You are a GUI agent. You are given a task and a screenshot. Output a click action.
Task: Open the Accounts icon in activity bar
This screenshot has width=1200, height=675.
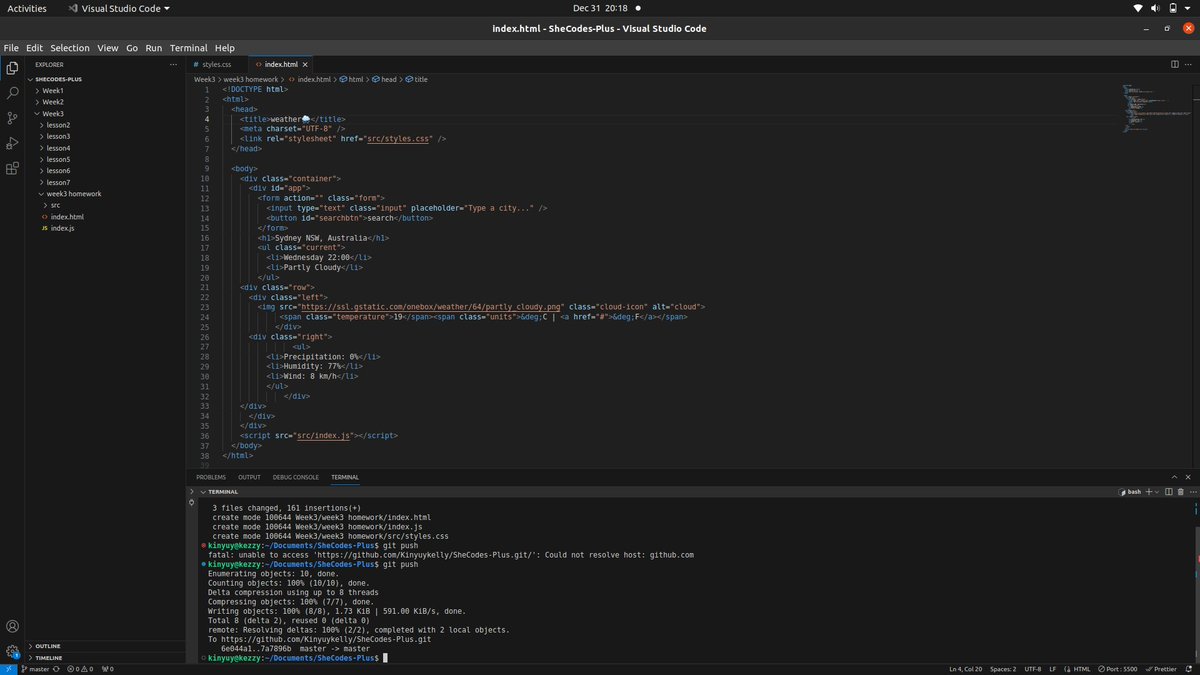(x=12, y=626)
